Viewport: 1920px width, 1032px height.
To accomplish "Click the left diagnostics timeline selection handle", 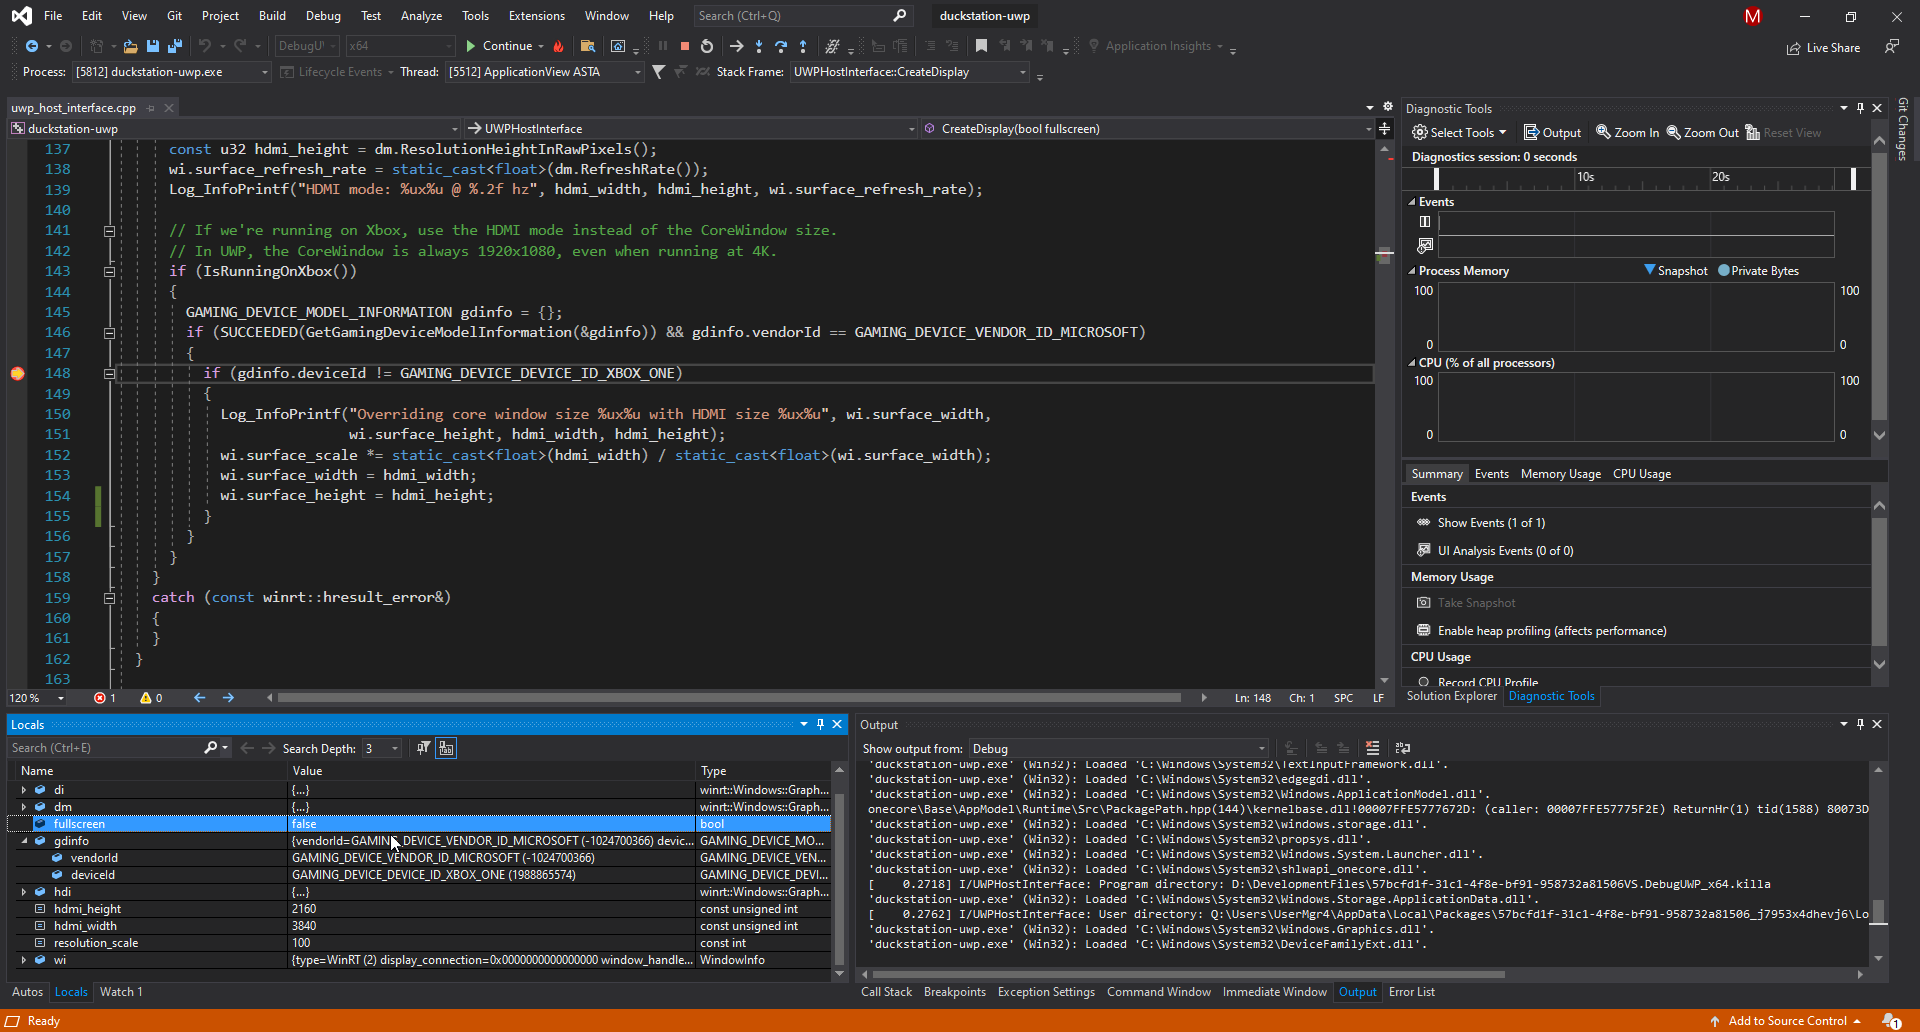I will (1436, 178).
